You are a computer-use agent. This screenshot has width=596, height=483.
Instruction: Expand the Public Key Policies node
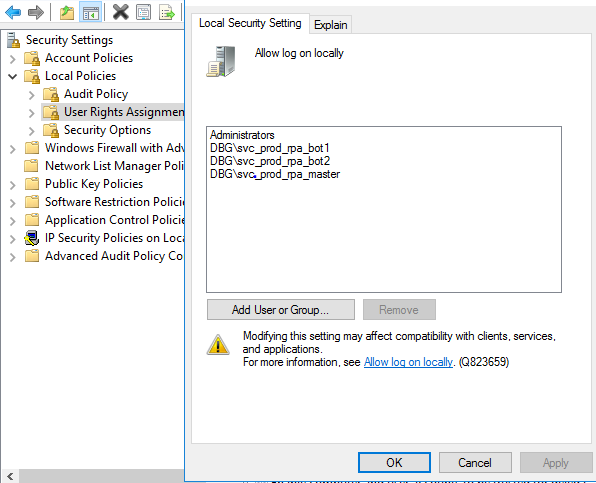coord(13,185)
